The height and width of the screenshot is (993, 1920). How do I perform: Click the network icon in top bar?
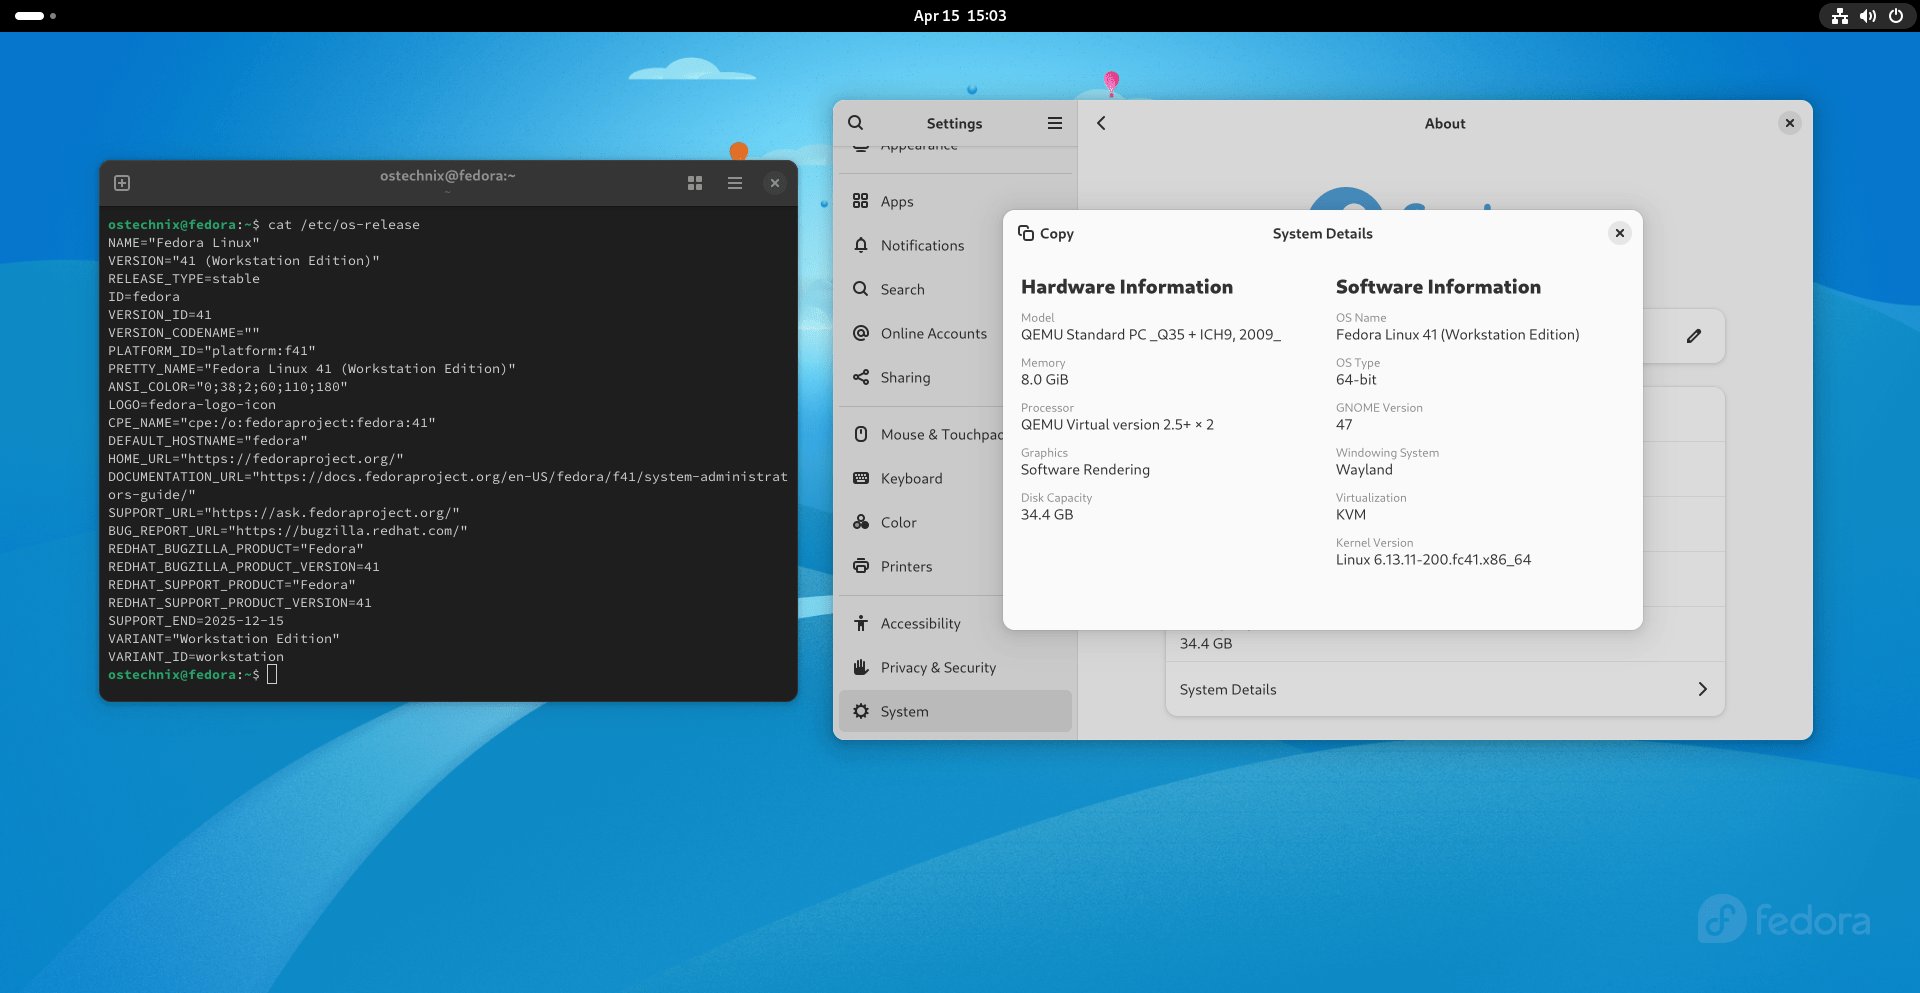pos(1840,16)
